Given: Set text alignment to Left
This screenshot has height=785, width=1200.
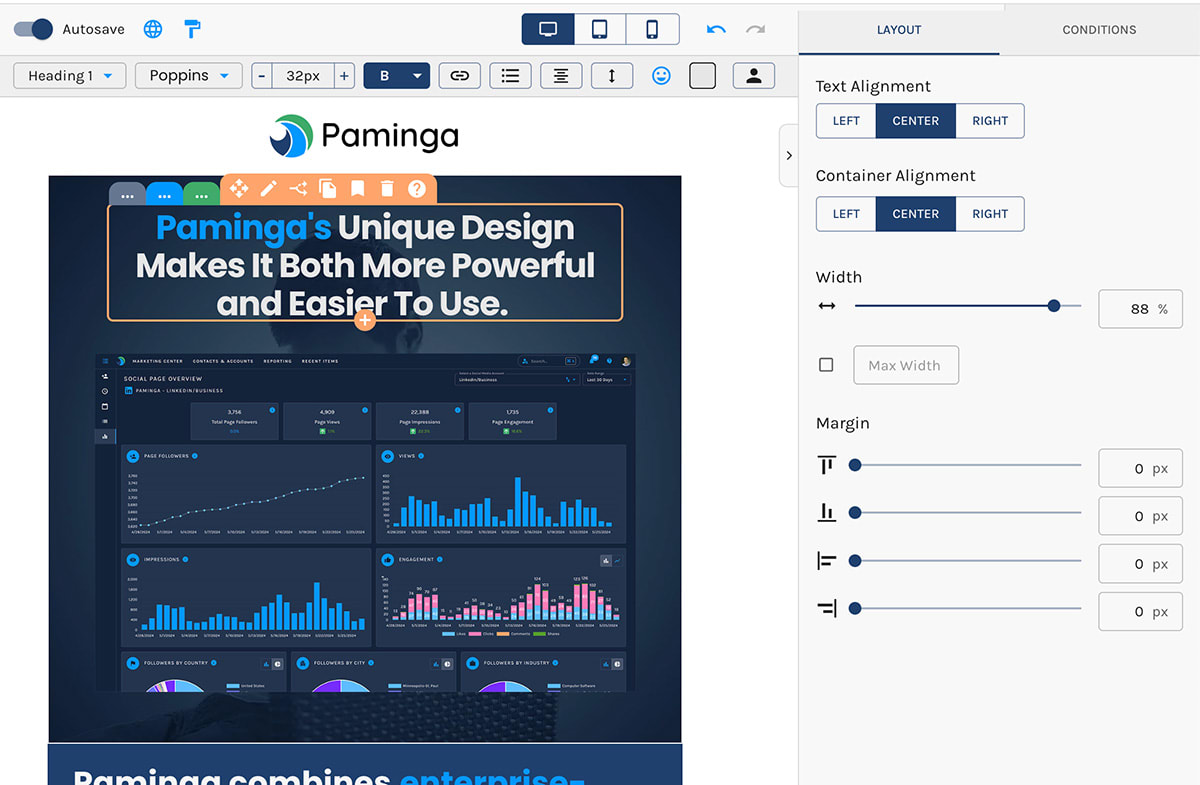Looking at the screenshot, I should tap(846, 121).
